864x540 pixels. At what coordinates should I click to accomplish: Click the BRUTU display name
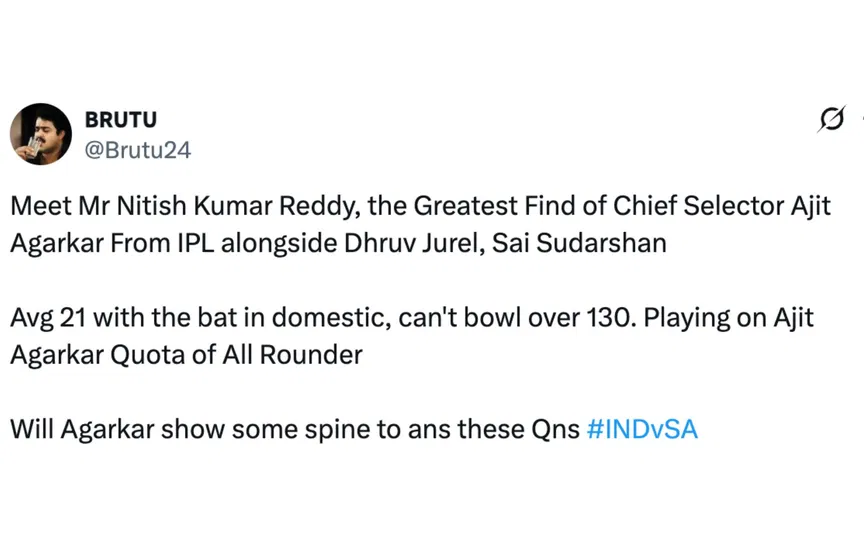pyautogui.click(x=120, y=120)
